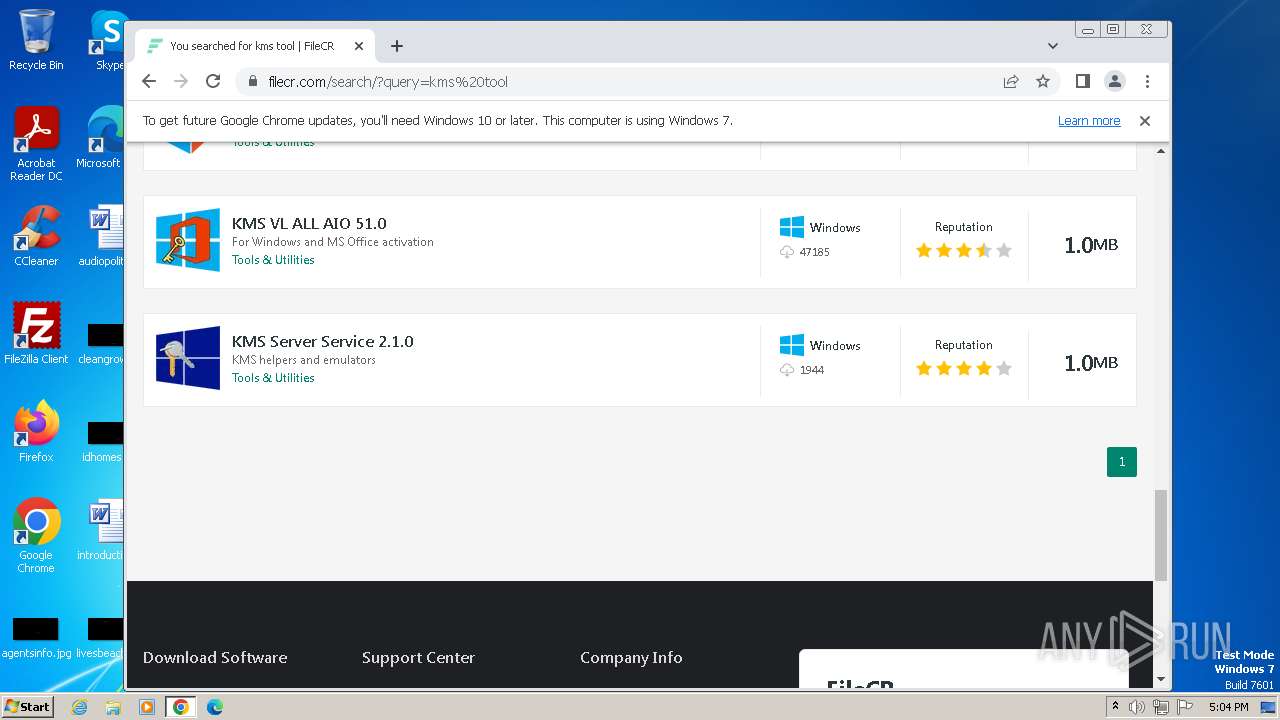This screenshot has height=720, width=1280.
Task: View site info lock icon
Action: click(x=252, y=81)
